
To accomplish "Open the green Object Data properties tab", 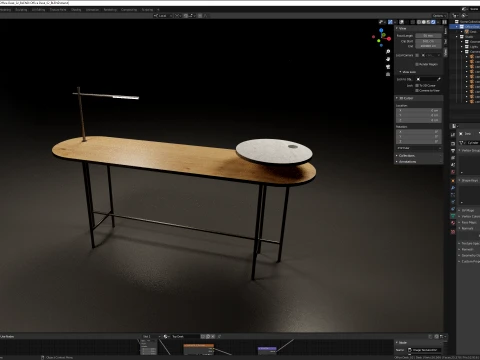I will [453, 216].
